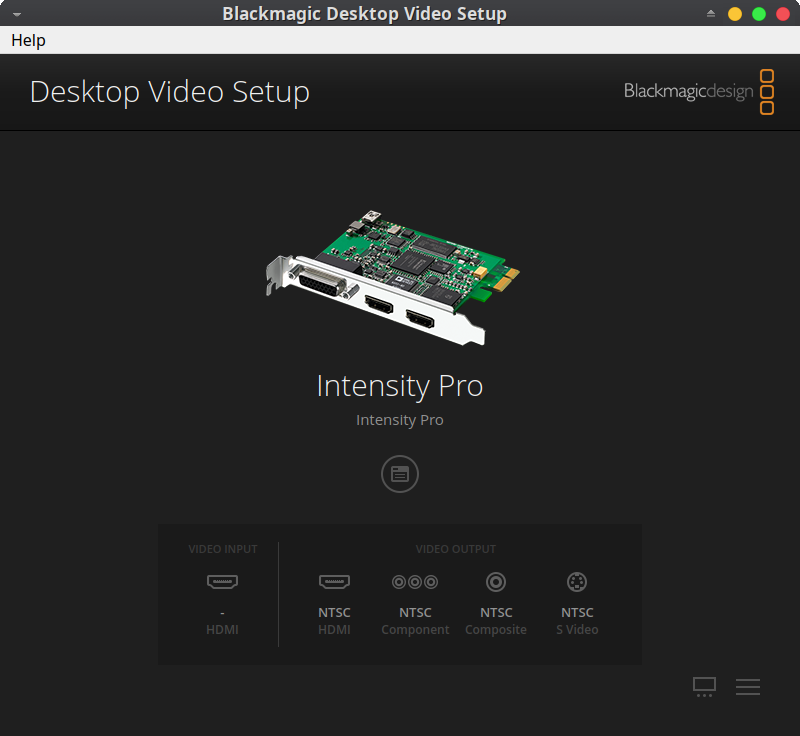Click the Video Input HDMI connector icon
Image resolution: width=800 pixels, height=736 pixels.
coord(222,581)
